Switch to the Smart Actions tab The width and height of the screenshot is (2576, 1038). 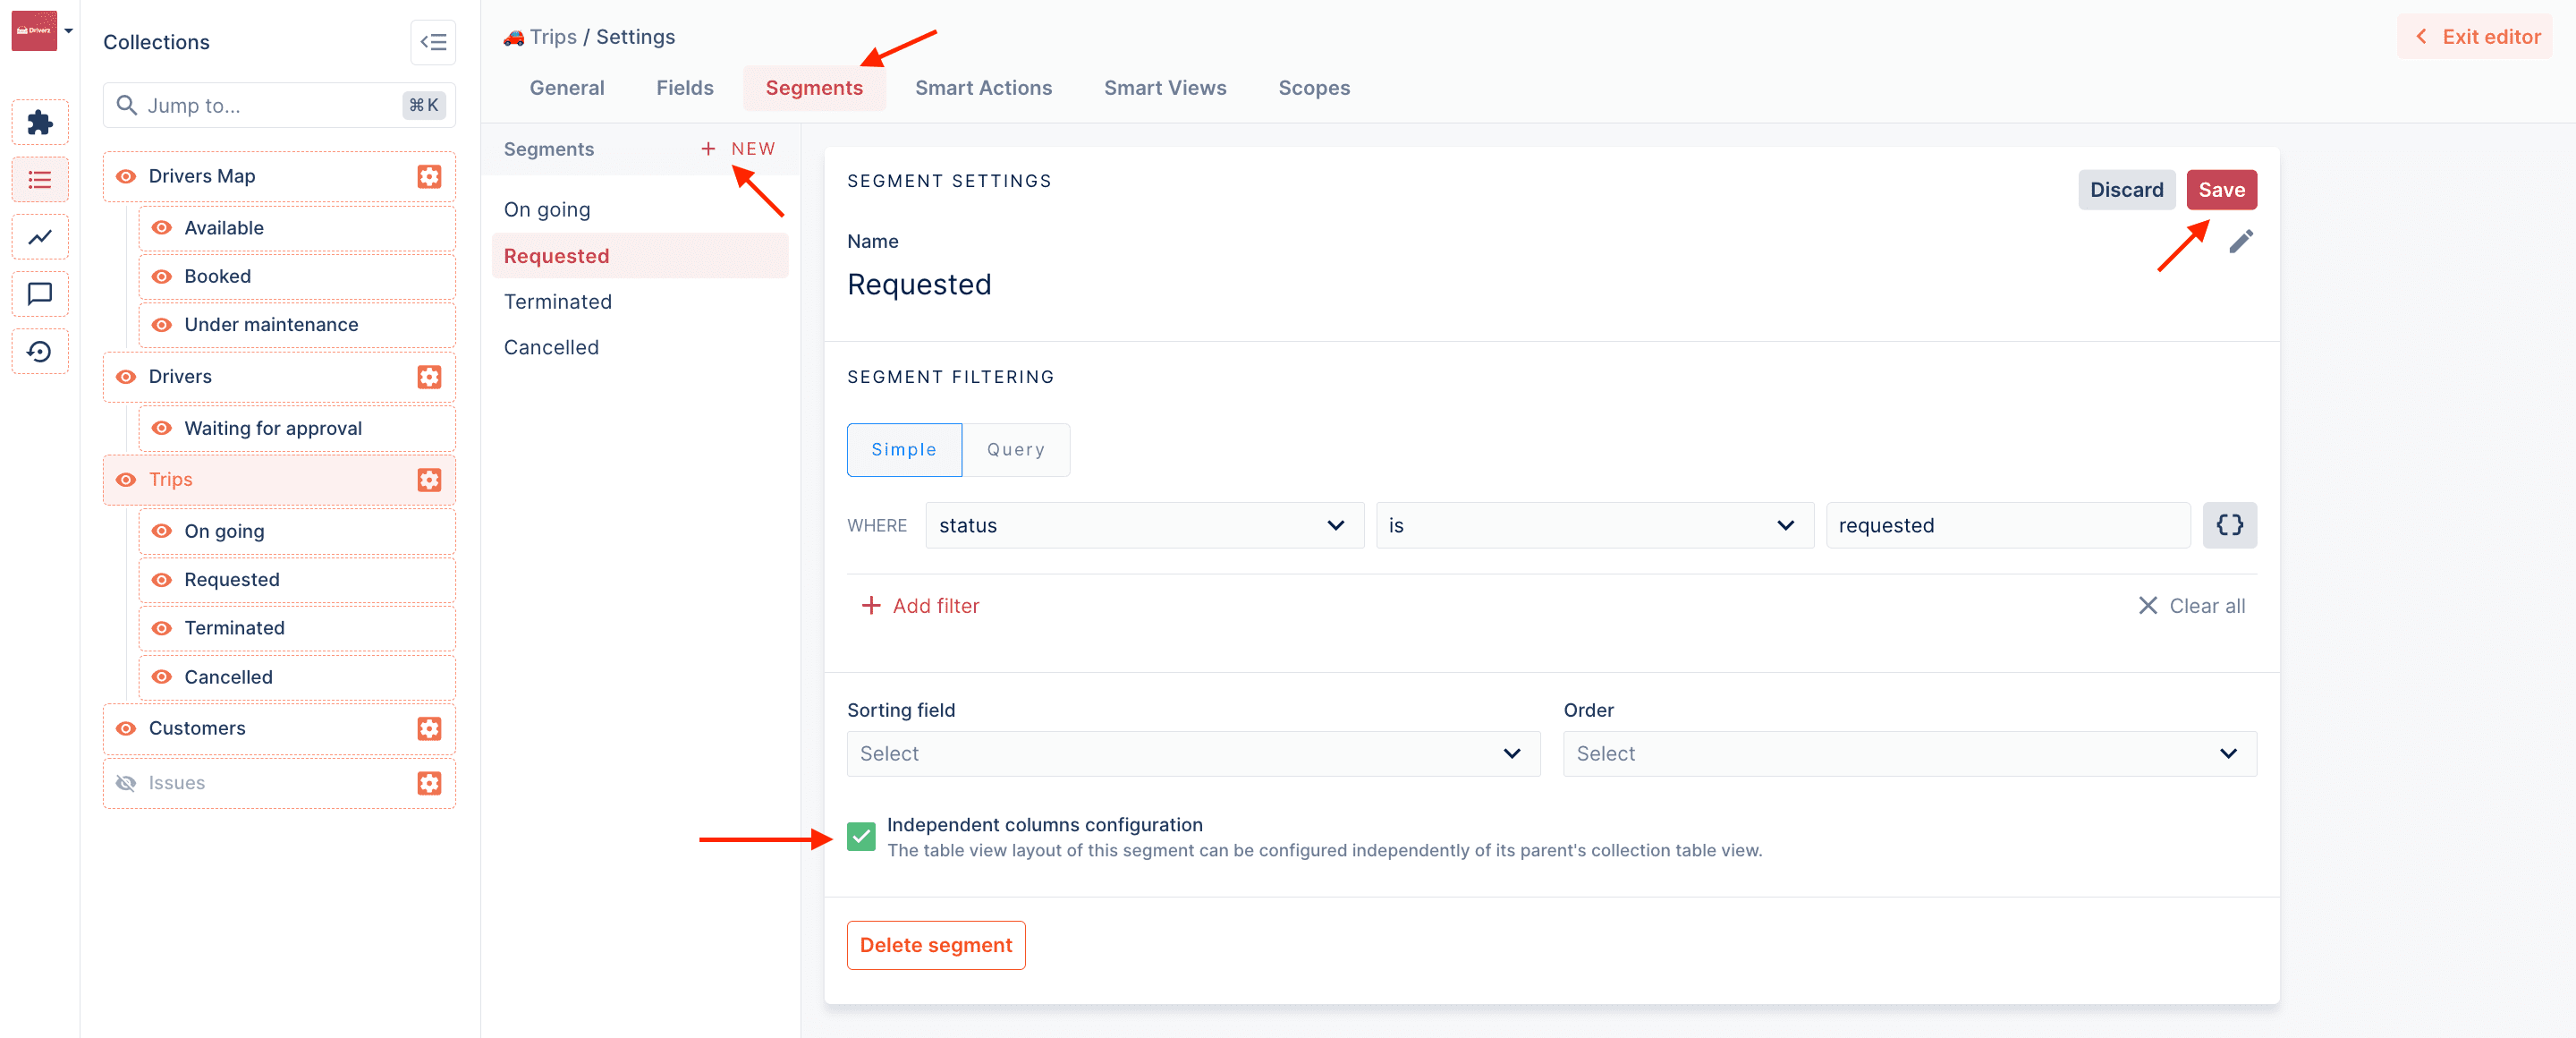(983, 88)
